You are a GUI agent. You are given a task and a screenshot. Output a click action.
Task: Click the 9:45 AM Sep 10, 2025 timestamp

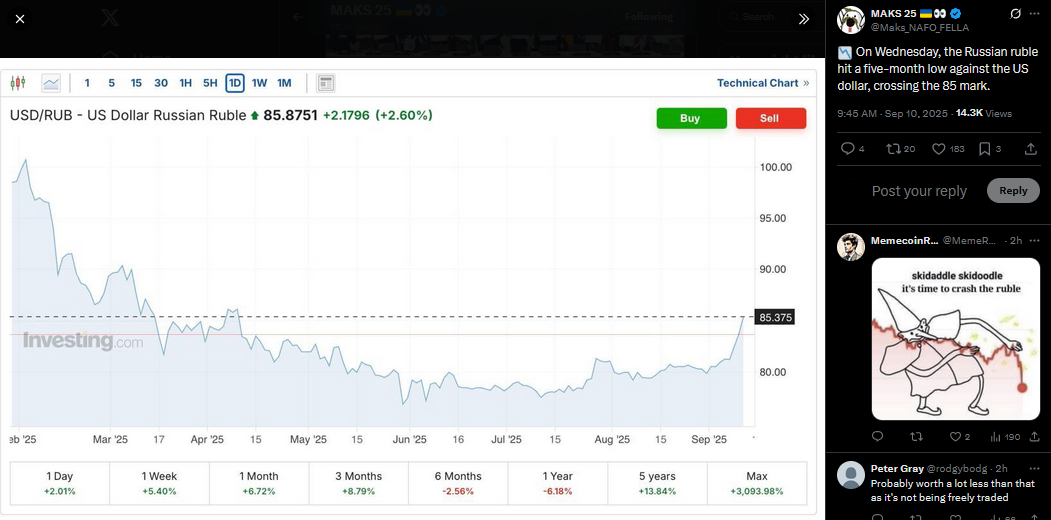893,113
